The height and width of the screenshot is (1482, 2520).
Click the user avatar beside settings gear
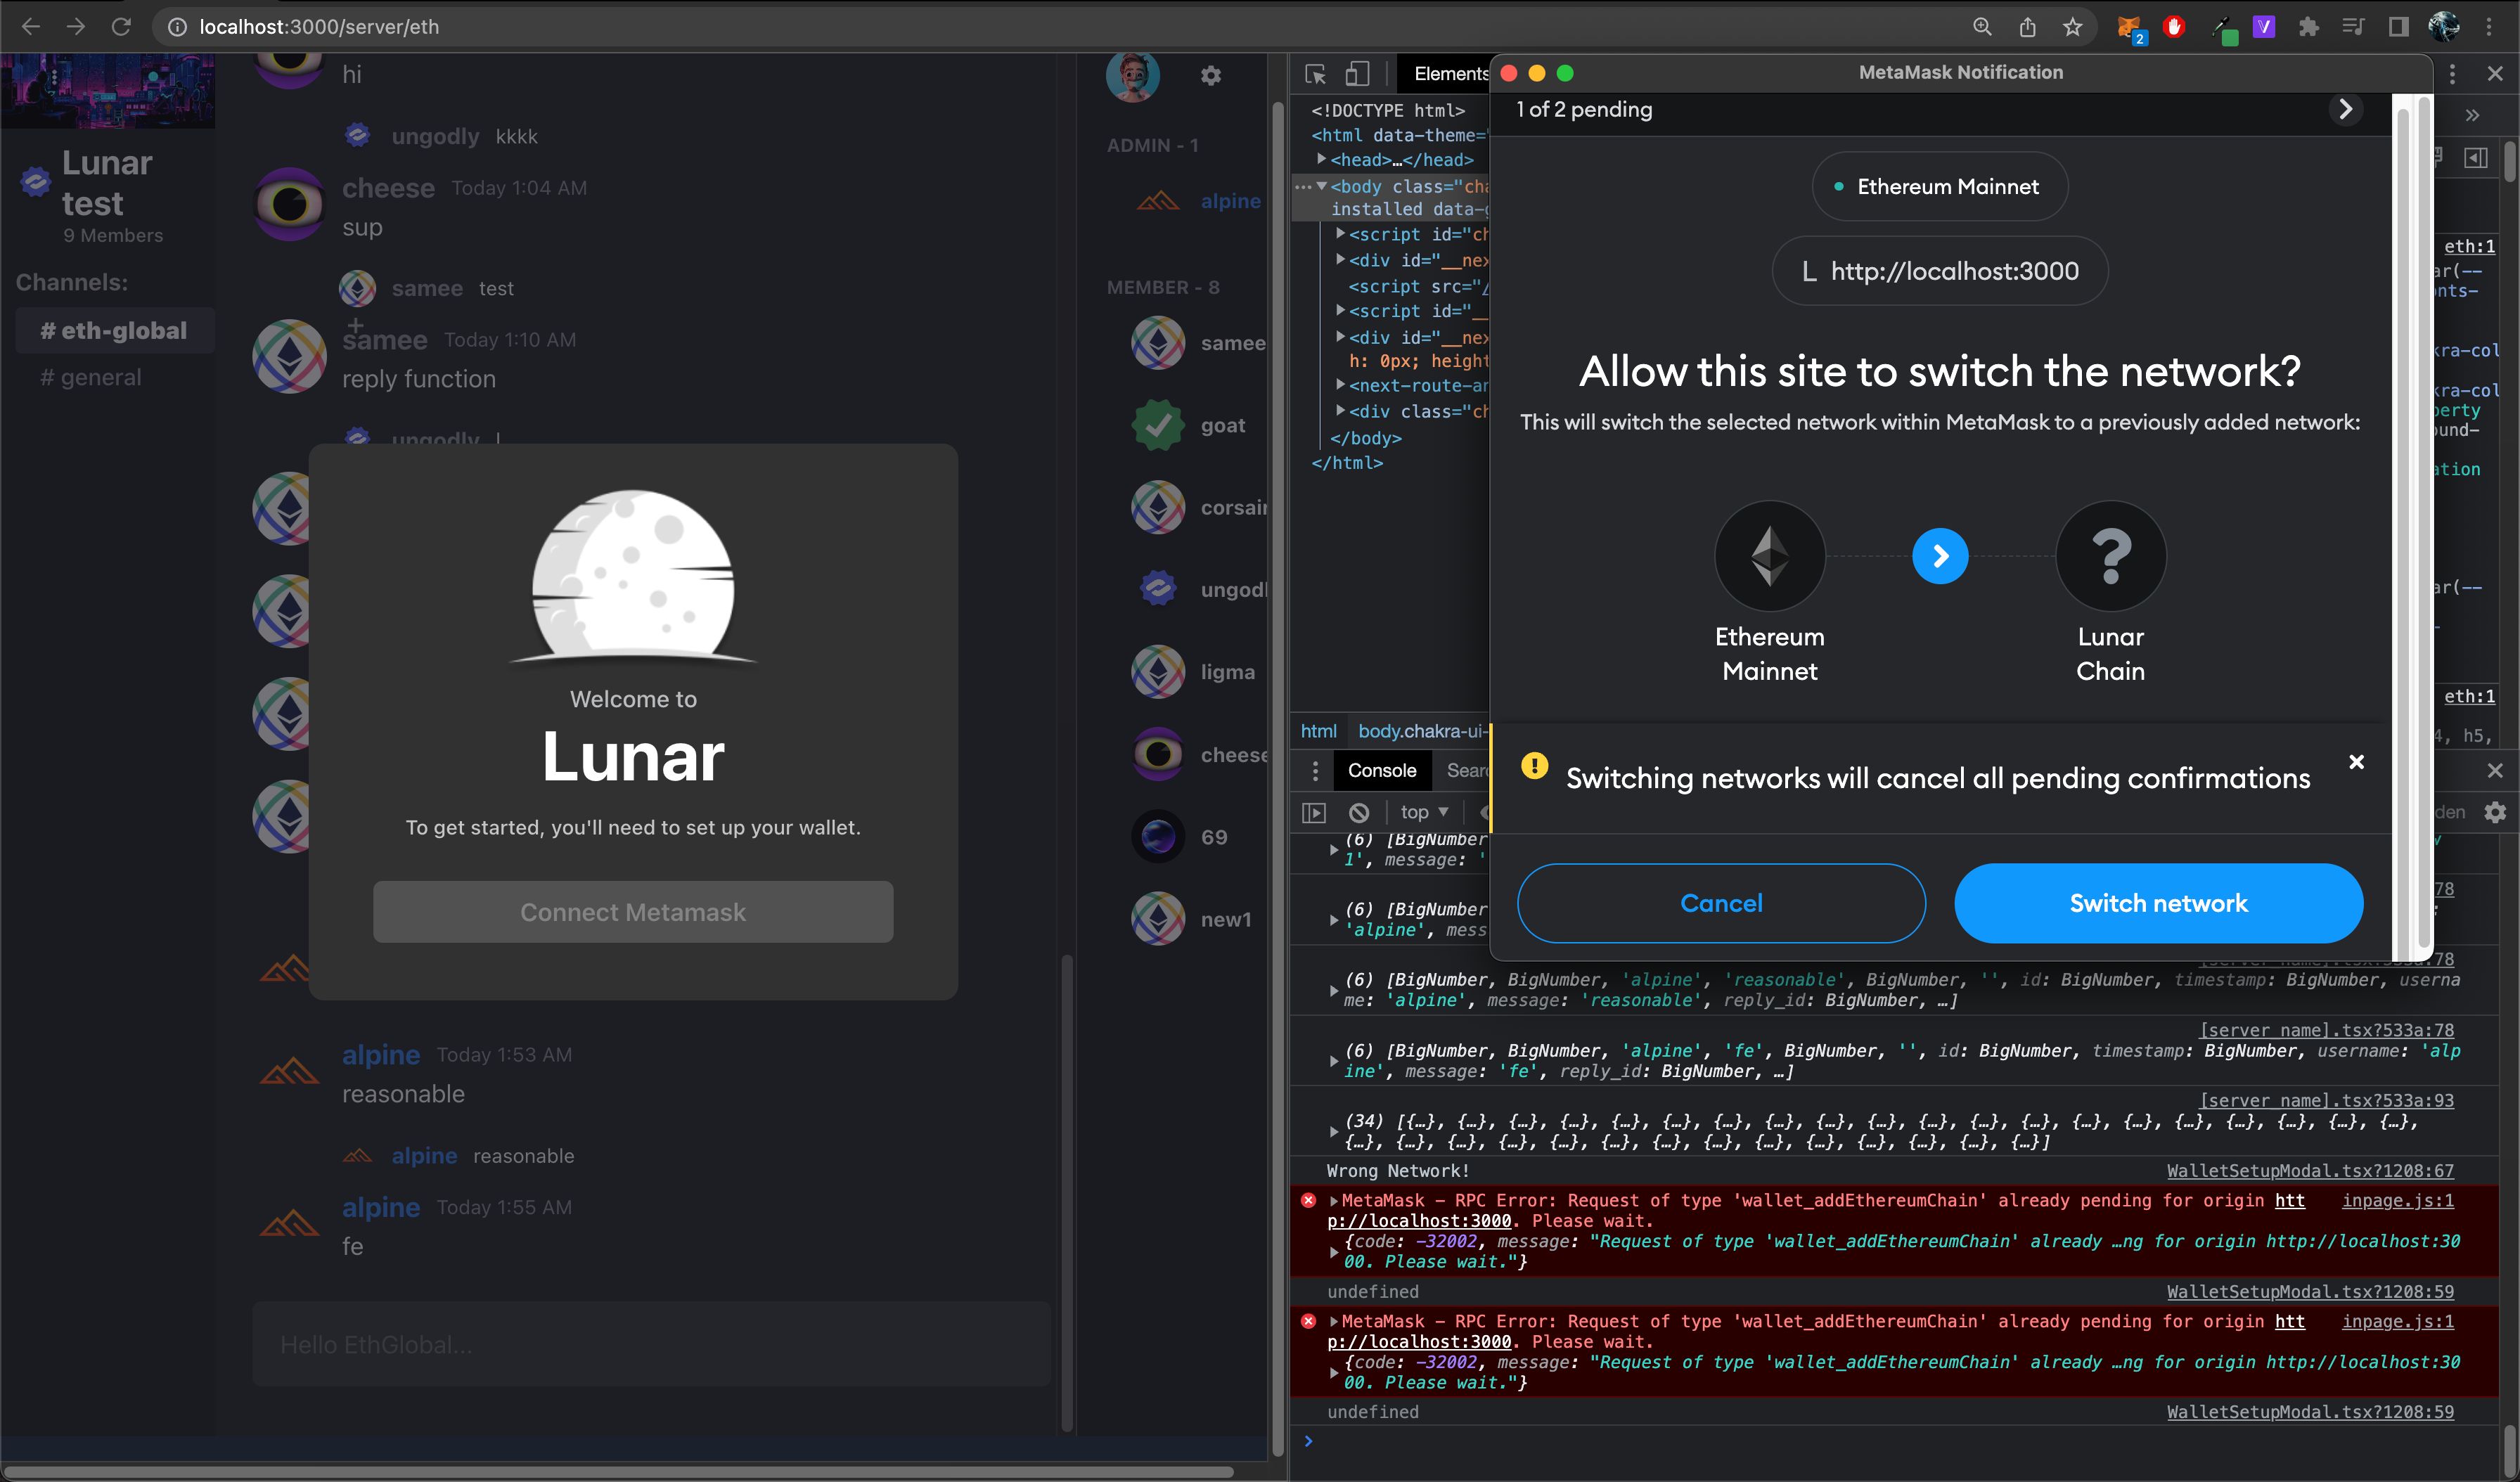(1133, 76)
